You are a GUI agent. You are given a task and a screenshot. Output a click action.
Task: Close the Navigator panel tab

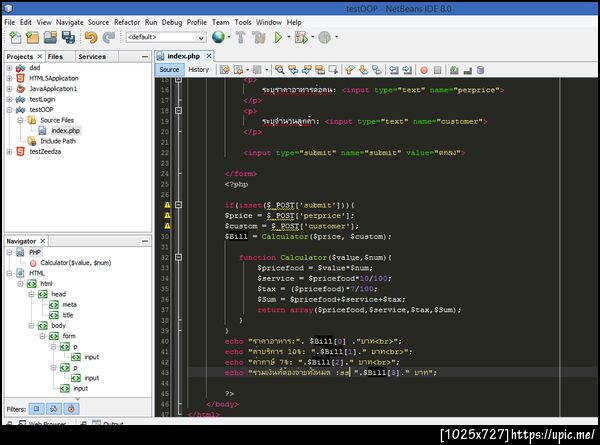click(x=42, y=241)
